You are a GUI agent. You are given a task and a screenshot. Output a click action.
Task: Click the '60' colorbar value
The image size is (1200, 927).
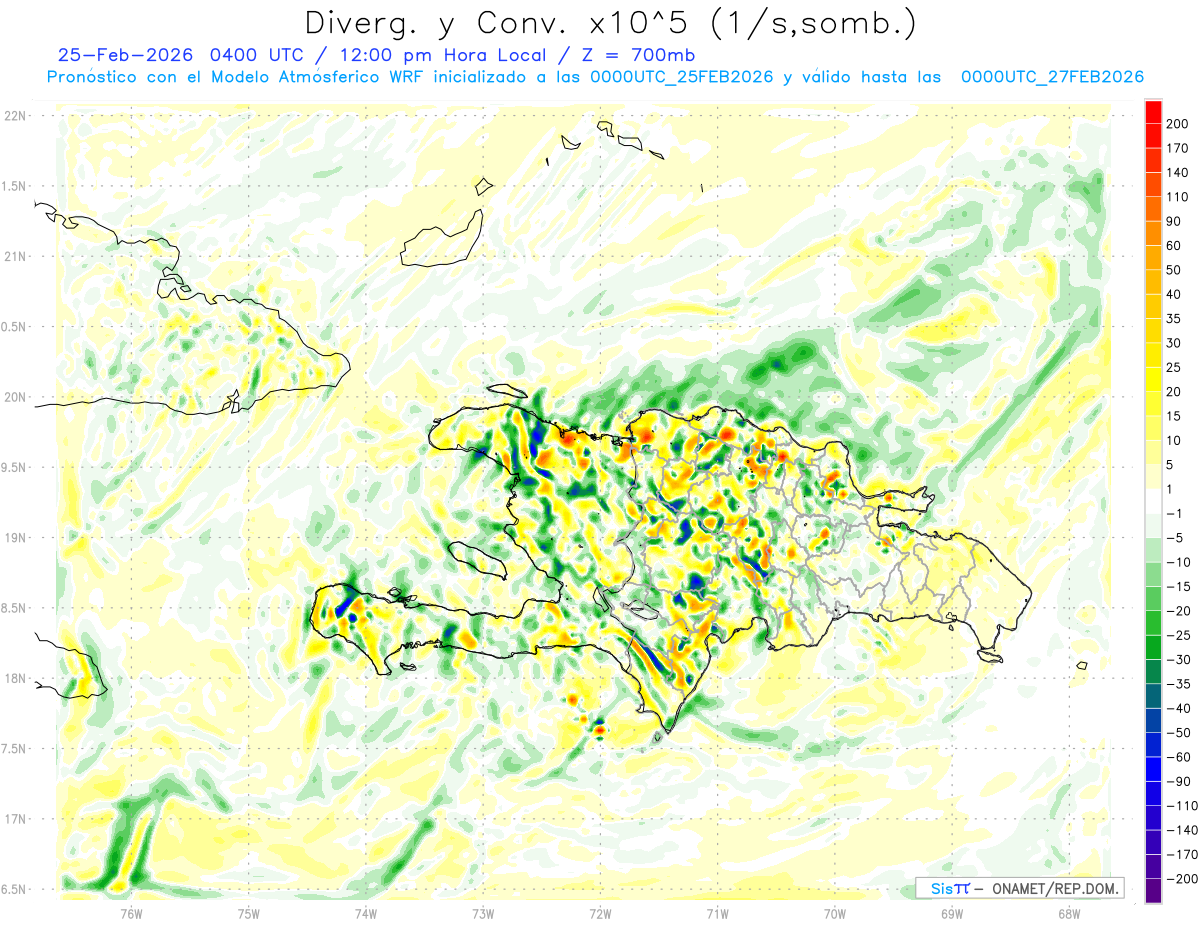(x=1174, y=245)
